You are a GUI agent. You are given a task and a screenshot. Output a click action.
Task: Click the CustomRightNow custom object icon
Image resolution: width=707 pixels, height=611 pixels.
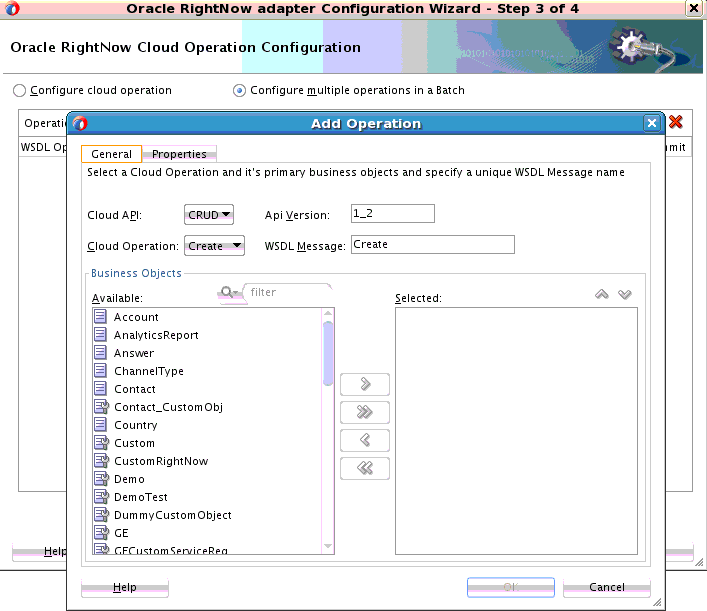[101, 461]
